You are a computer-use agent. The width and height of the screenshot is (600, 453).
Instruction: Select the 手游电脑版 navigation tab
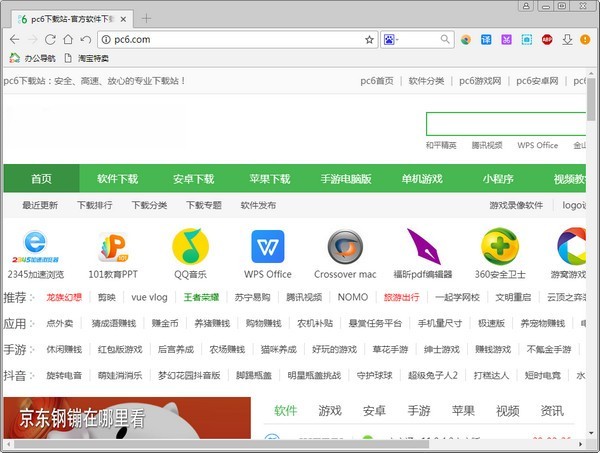tap(346, 179)
